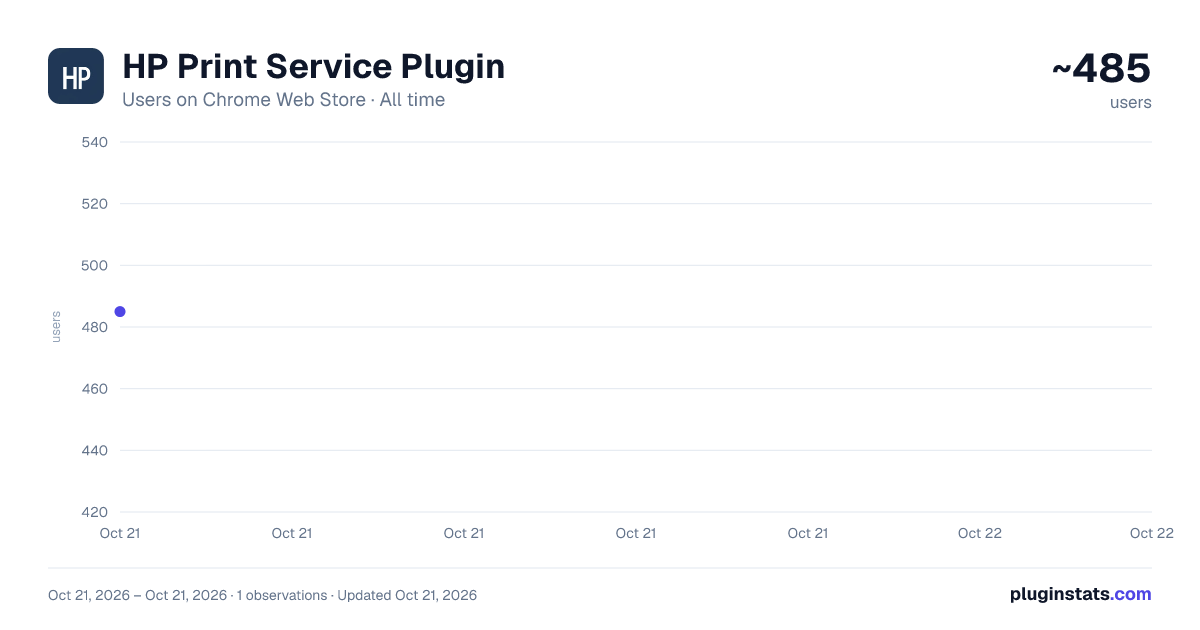Image resolution: width=1200 pixels, height=630 pixels.
Task: Click the 460 y-axis label
Action: coord(94,389)
